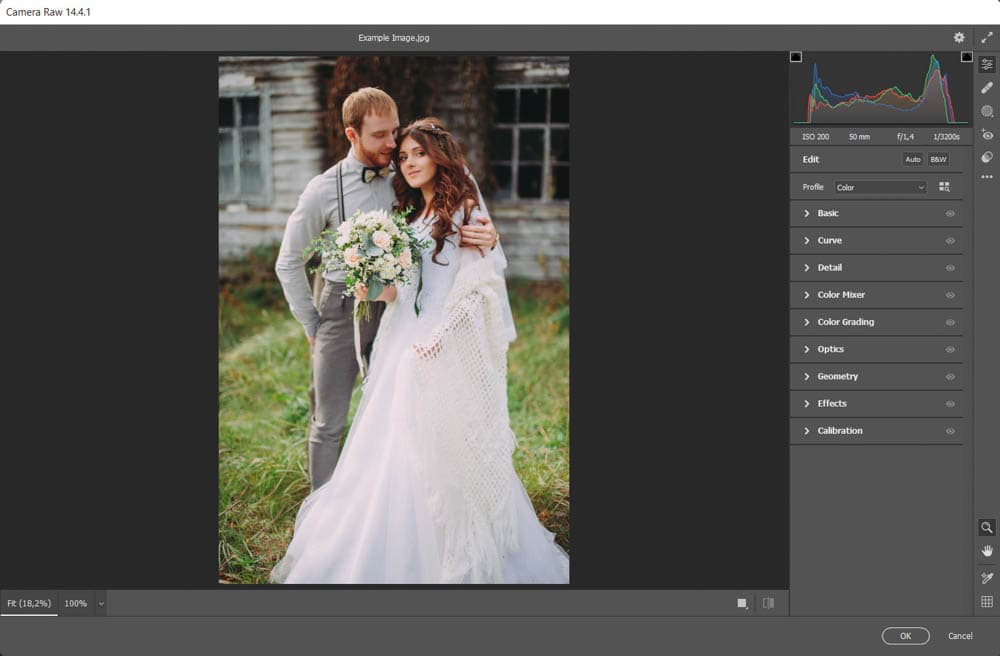Toggle full screen mode icon
The image size is (1000, 656).
click(x=987, y=37)
